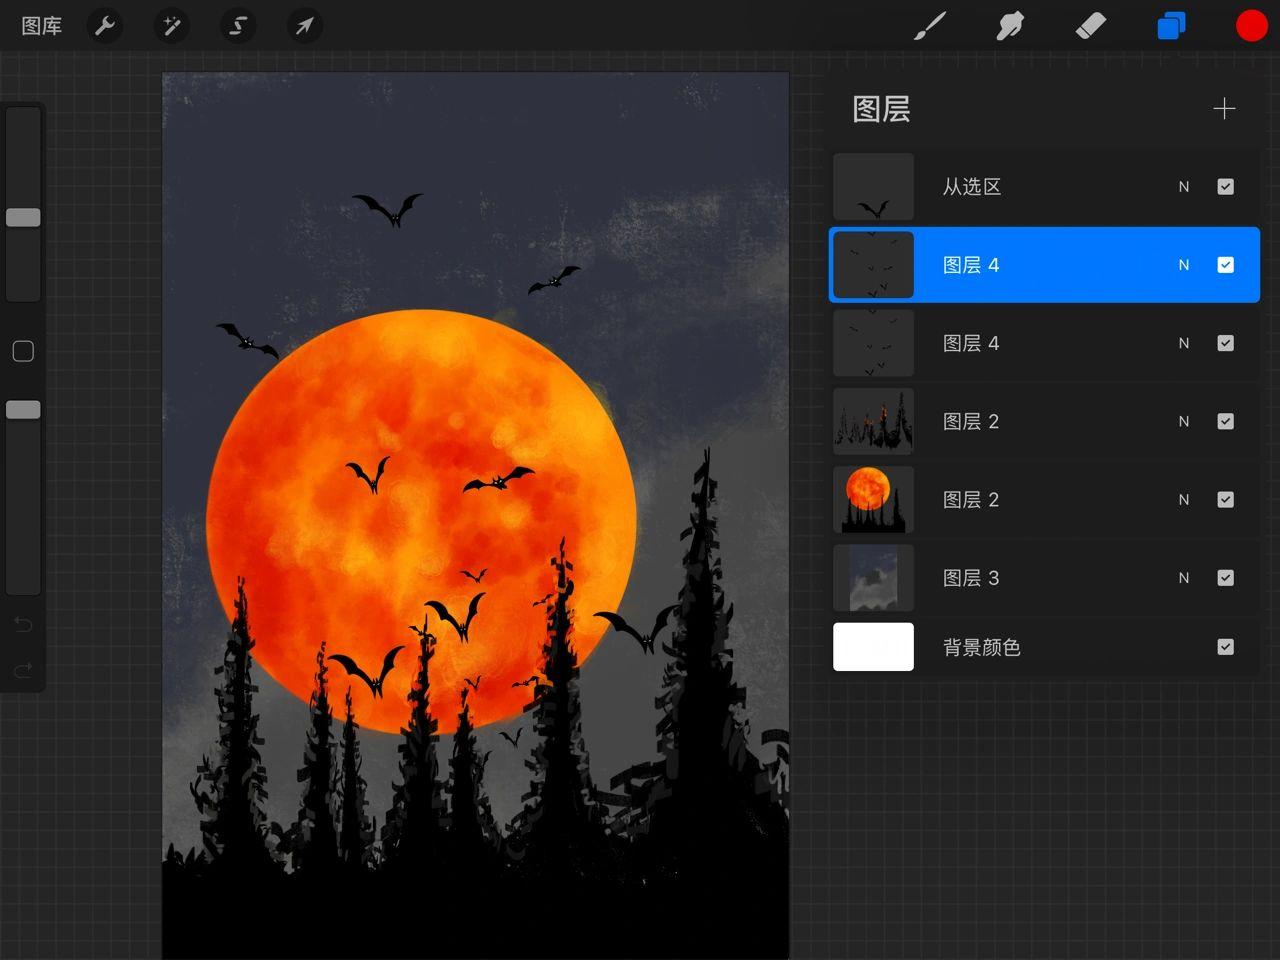
Task: Add a new layer with plus
Action: 1224,109
